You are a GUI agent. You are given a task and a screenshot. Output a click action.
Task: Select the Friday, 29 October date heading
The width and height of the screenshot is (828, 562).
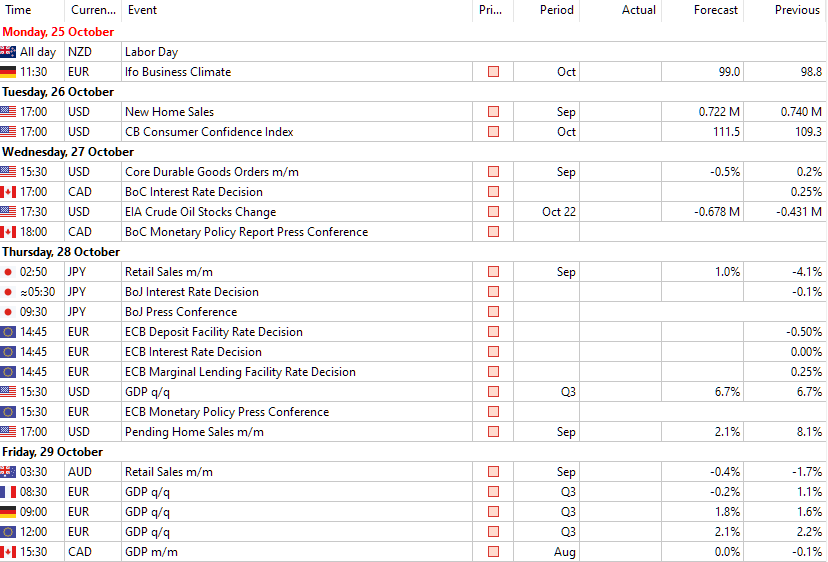(x=53, y=452)
